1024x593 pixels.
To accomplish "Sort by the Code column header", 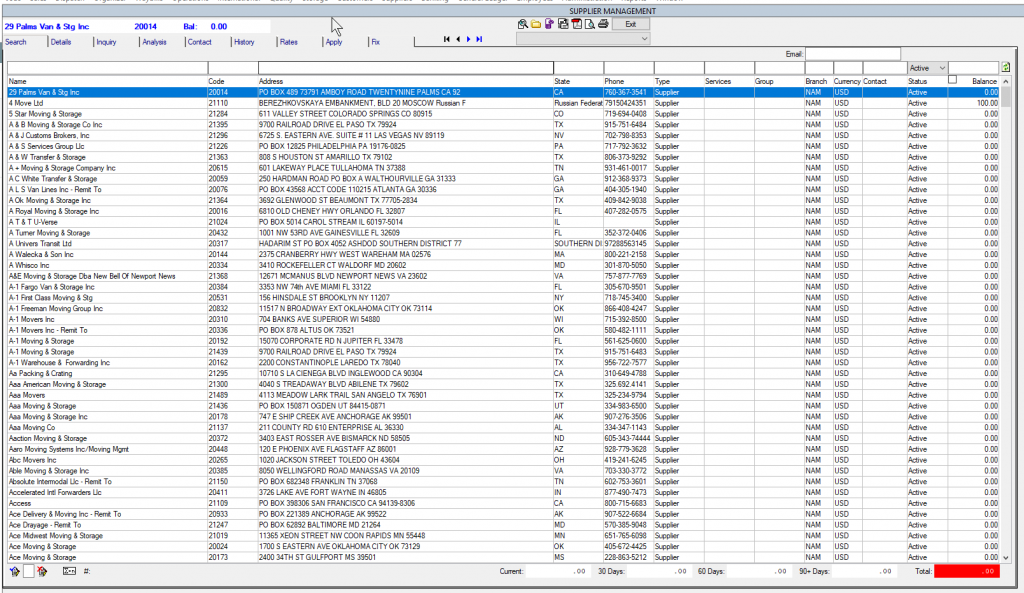I will (x=216, y=82).
